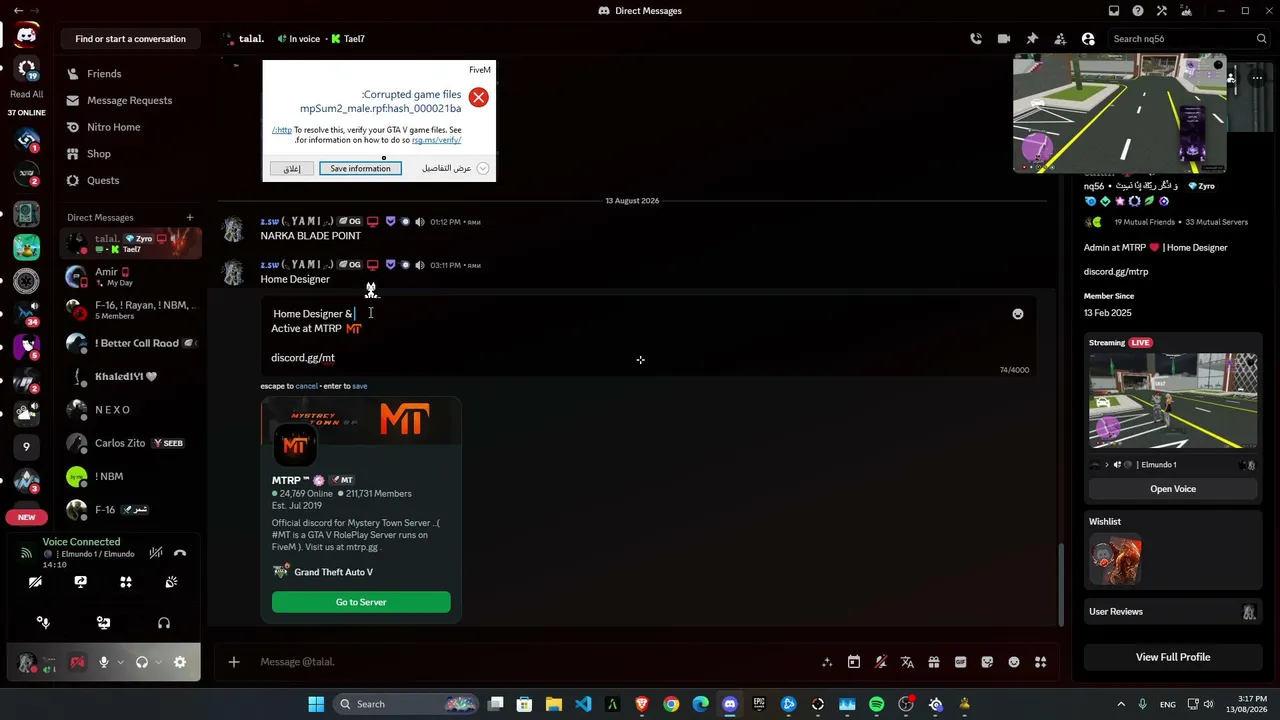
Task: Open the GIF picker
Action: coord(961,662)
